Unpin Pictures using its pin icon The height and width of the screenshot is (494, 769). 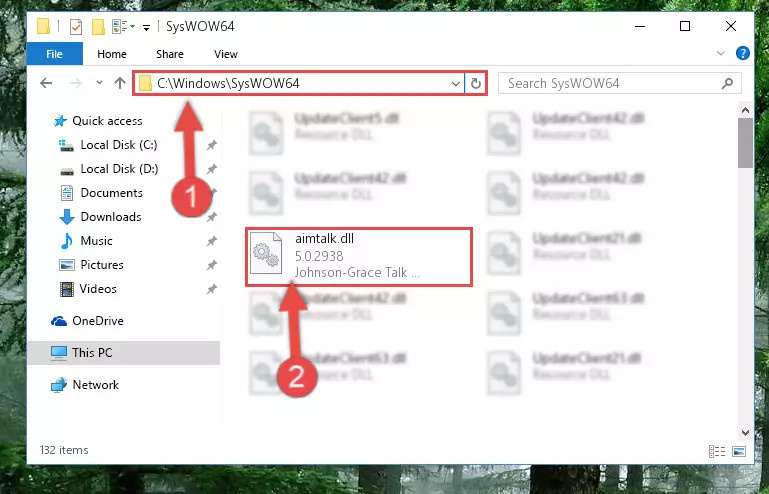pyautogui.click(x=211, y=265)
